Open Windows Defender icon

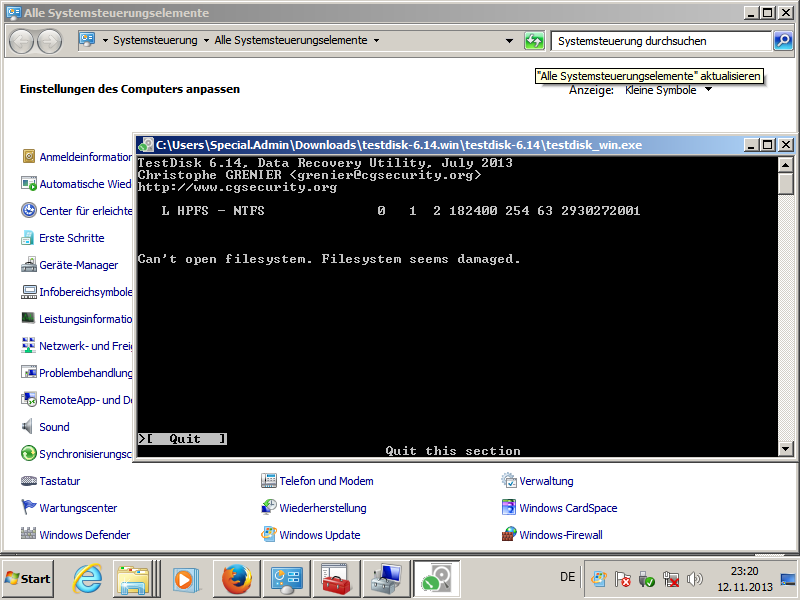point(29,534)
